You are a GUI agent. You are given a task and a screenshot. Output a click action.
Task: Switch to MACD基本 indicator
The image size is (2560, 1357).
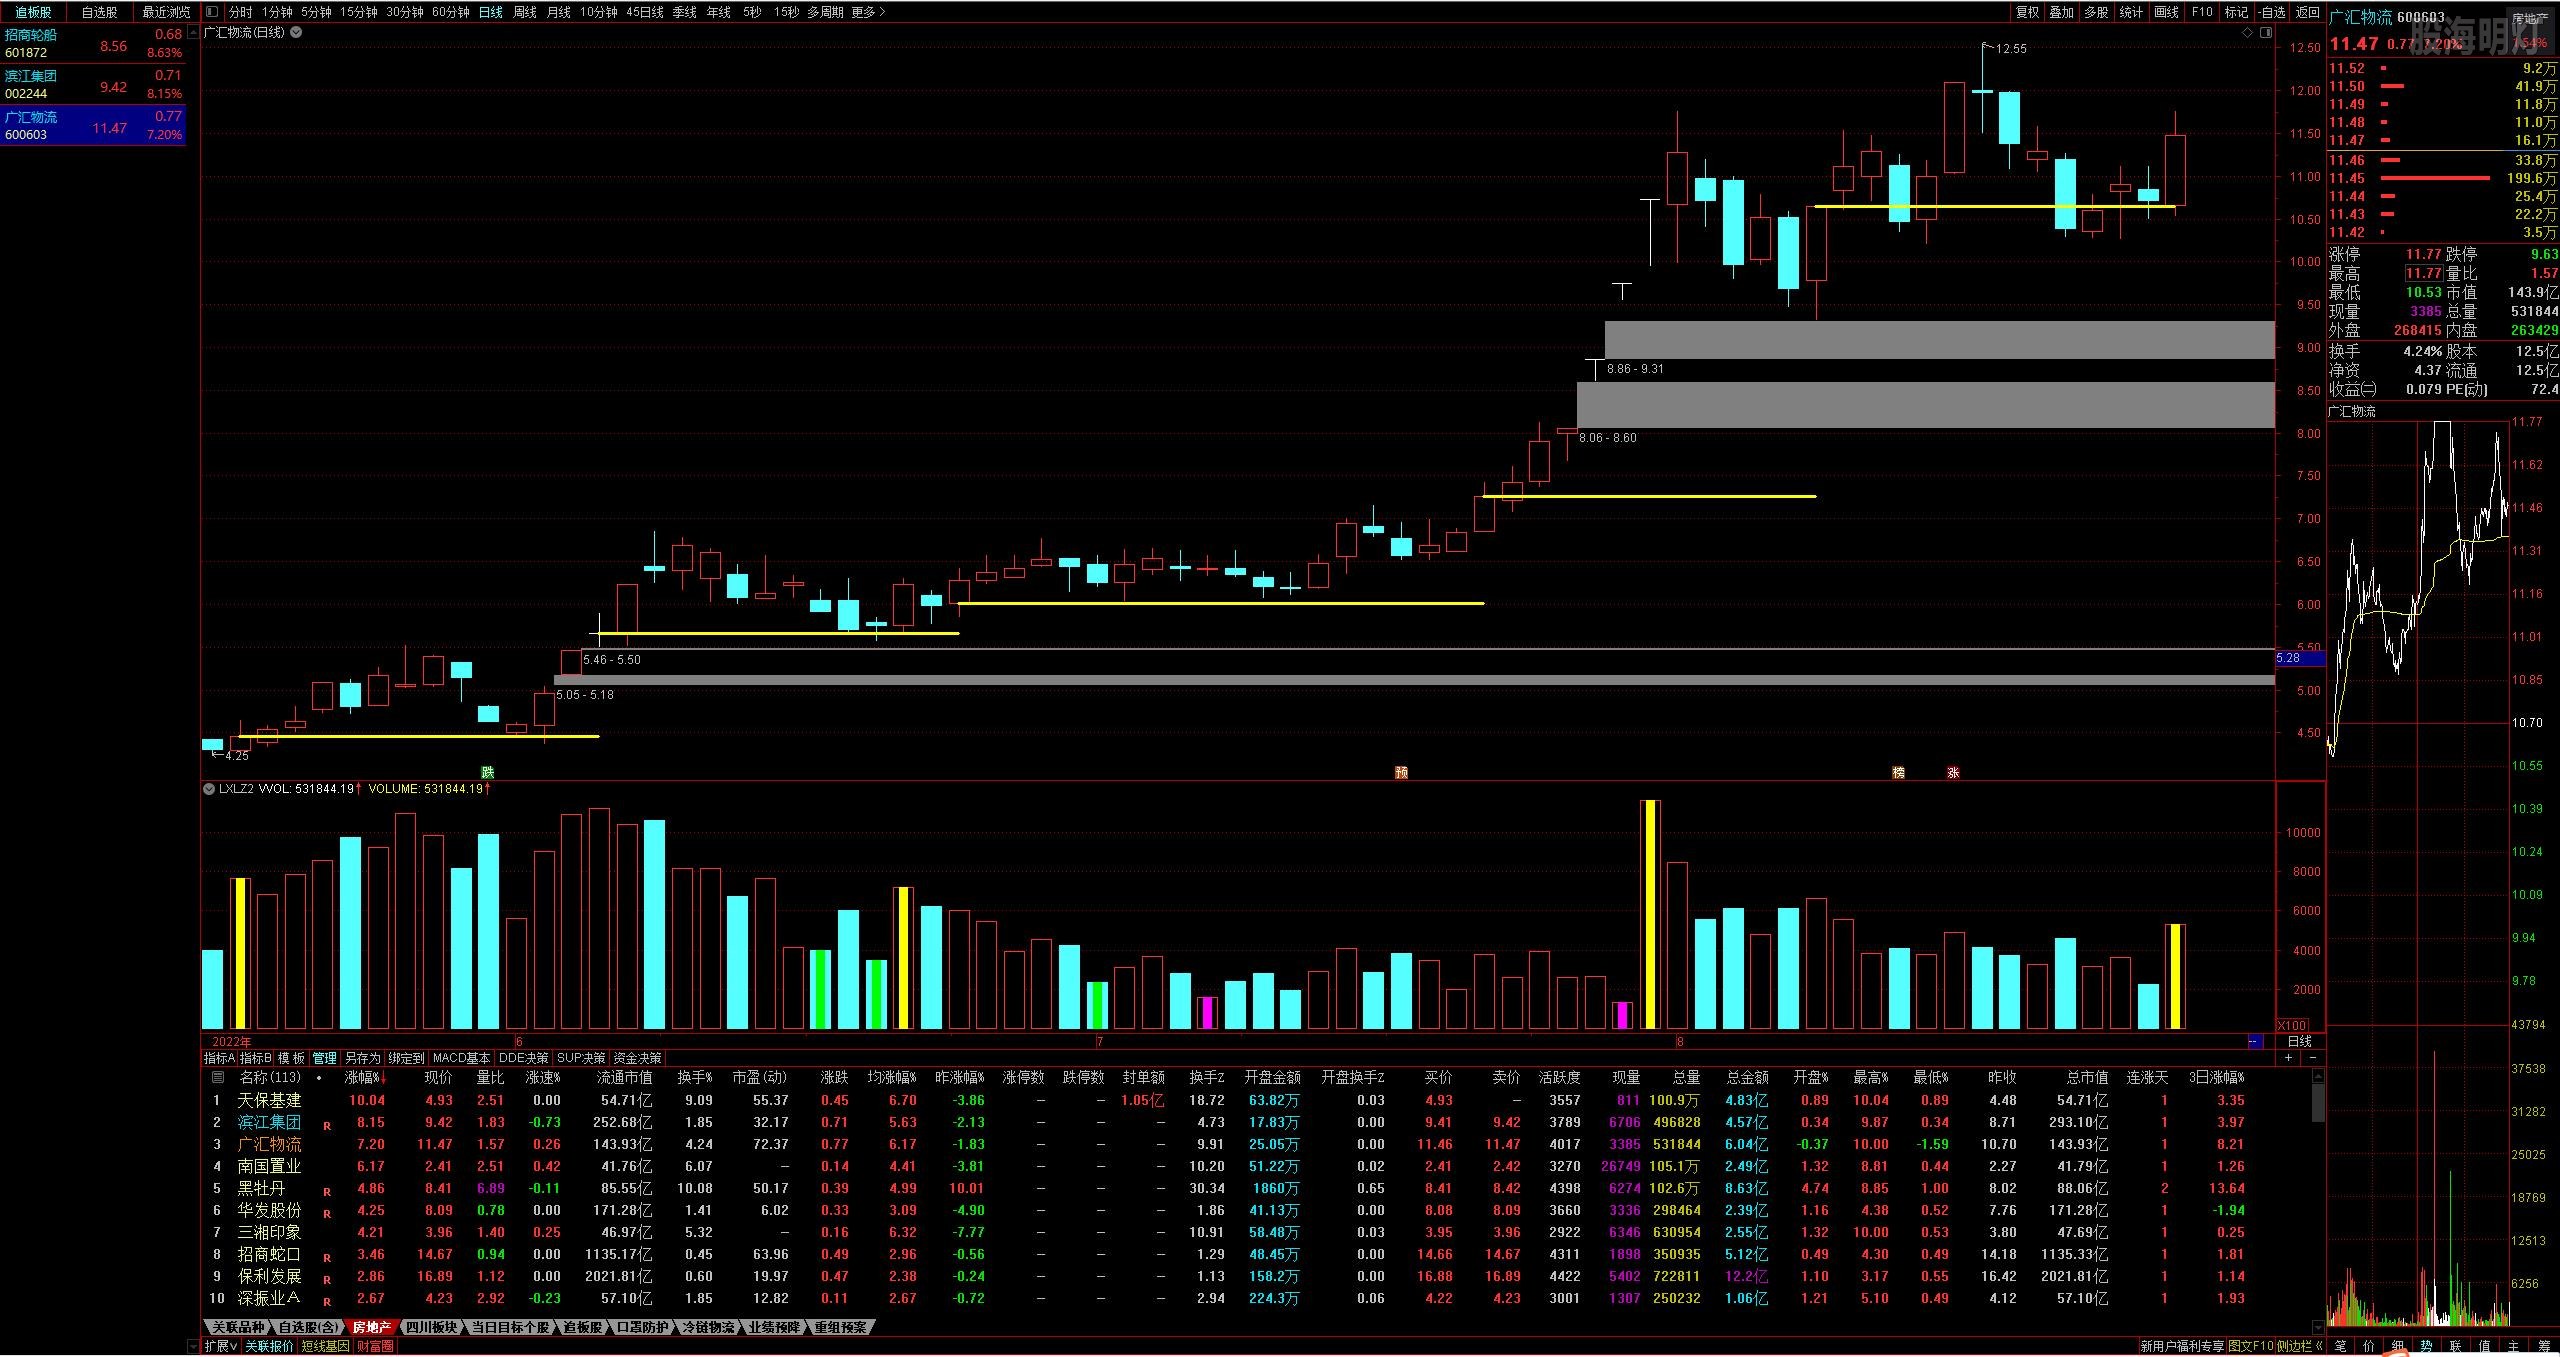461,1058
